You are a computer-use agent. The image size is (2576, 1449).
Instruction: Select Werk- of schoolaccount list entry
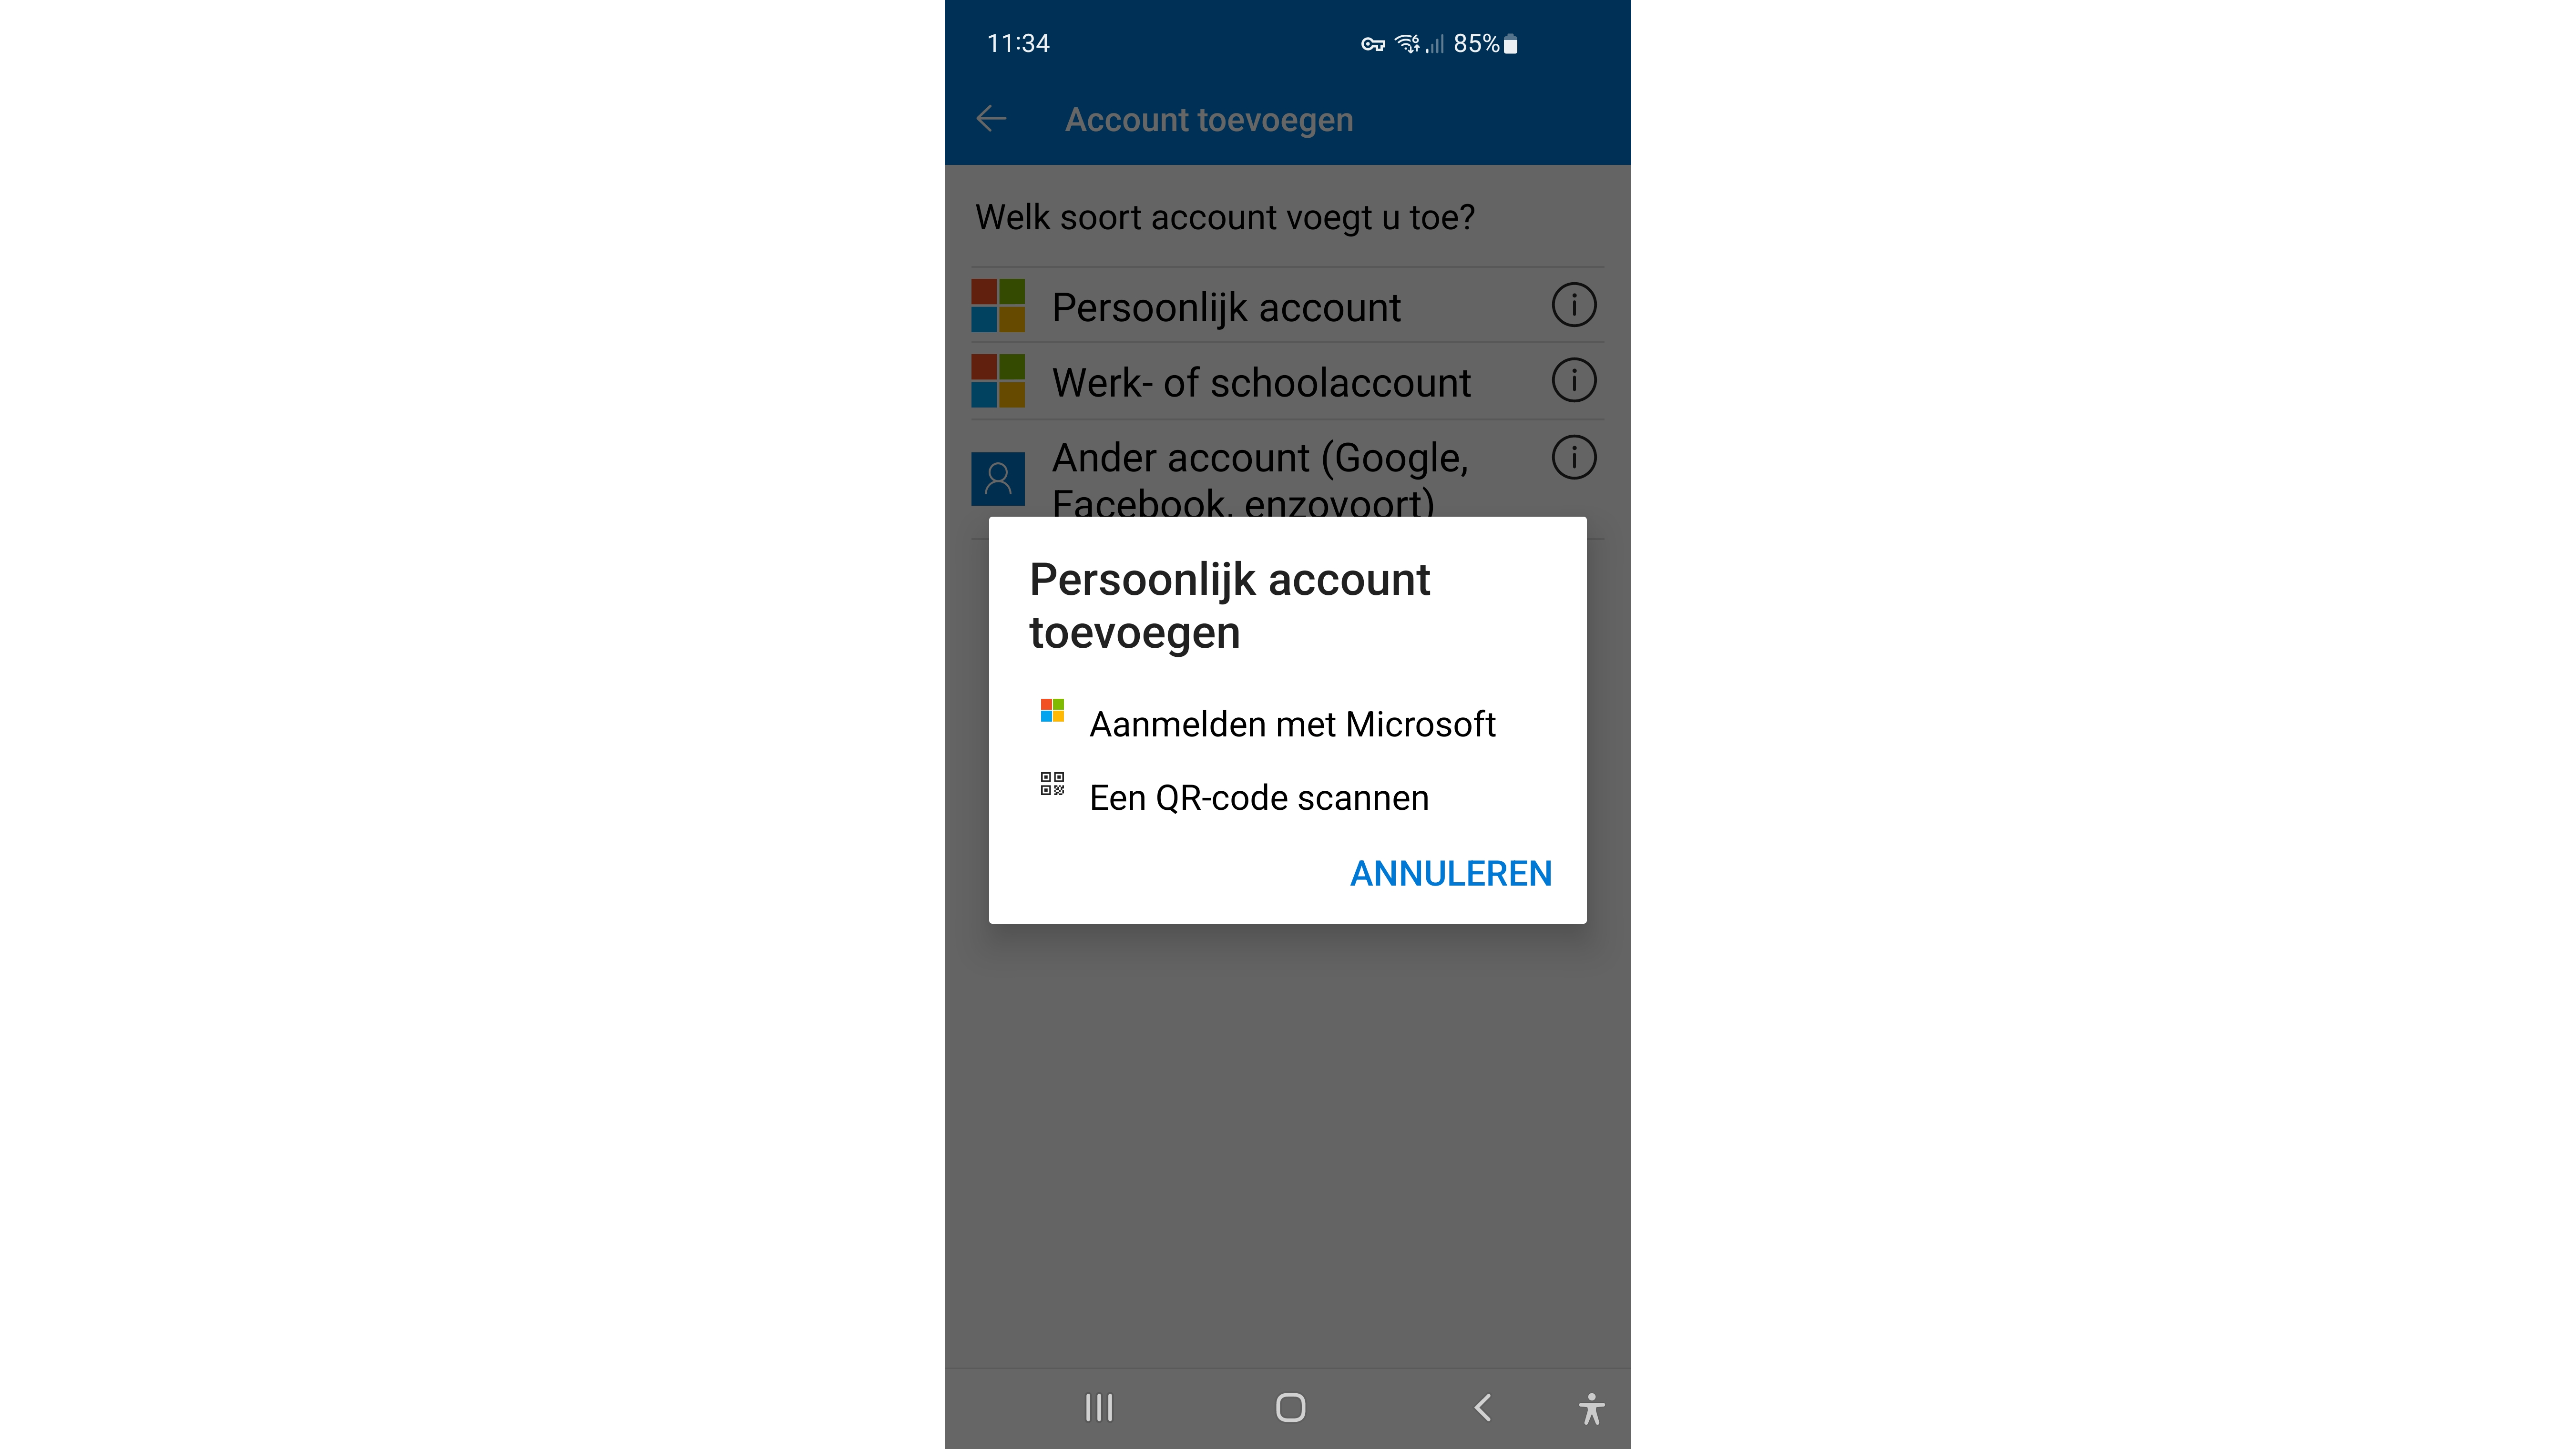[1288, 381]
